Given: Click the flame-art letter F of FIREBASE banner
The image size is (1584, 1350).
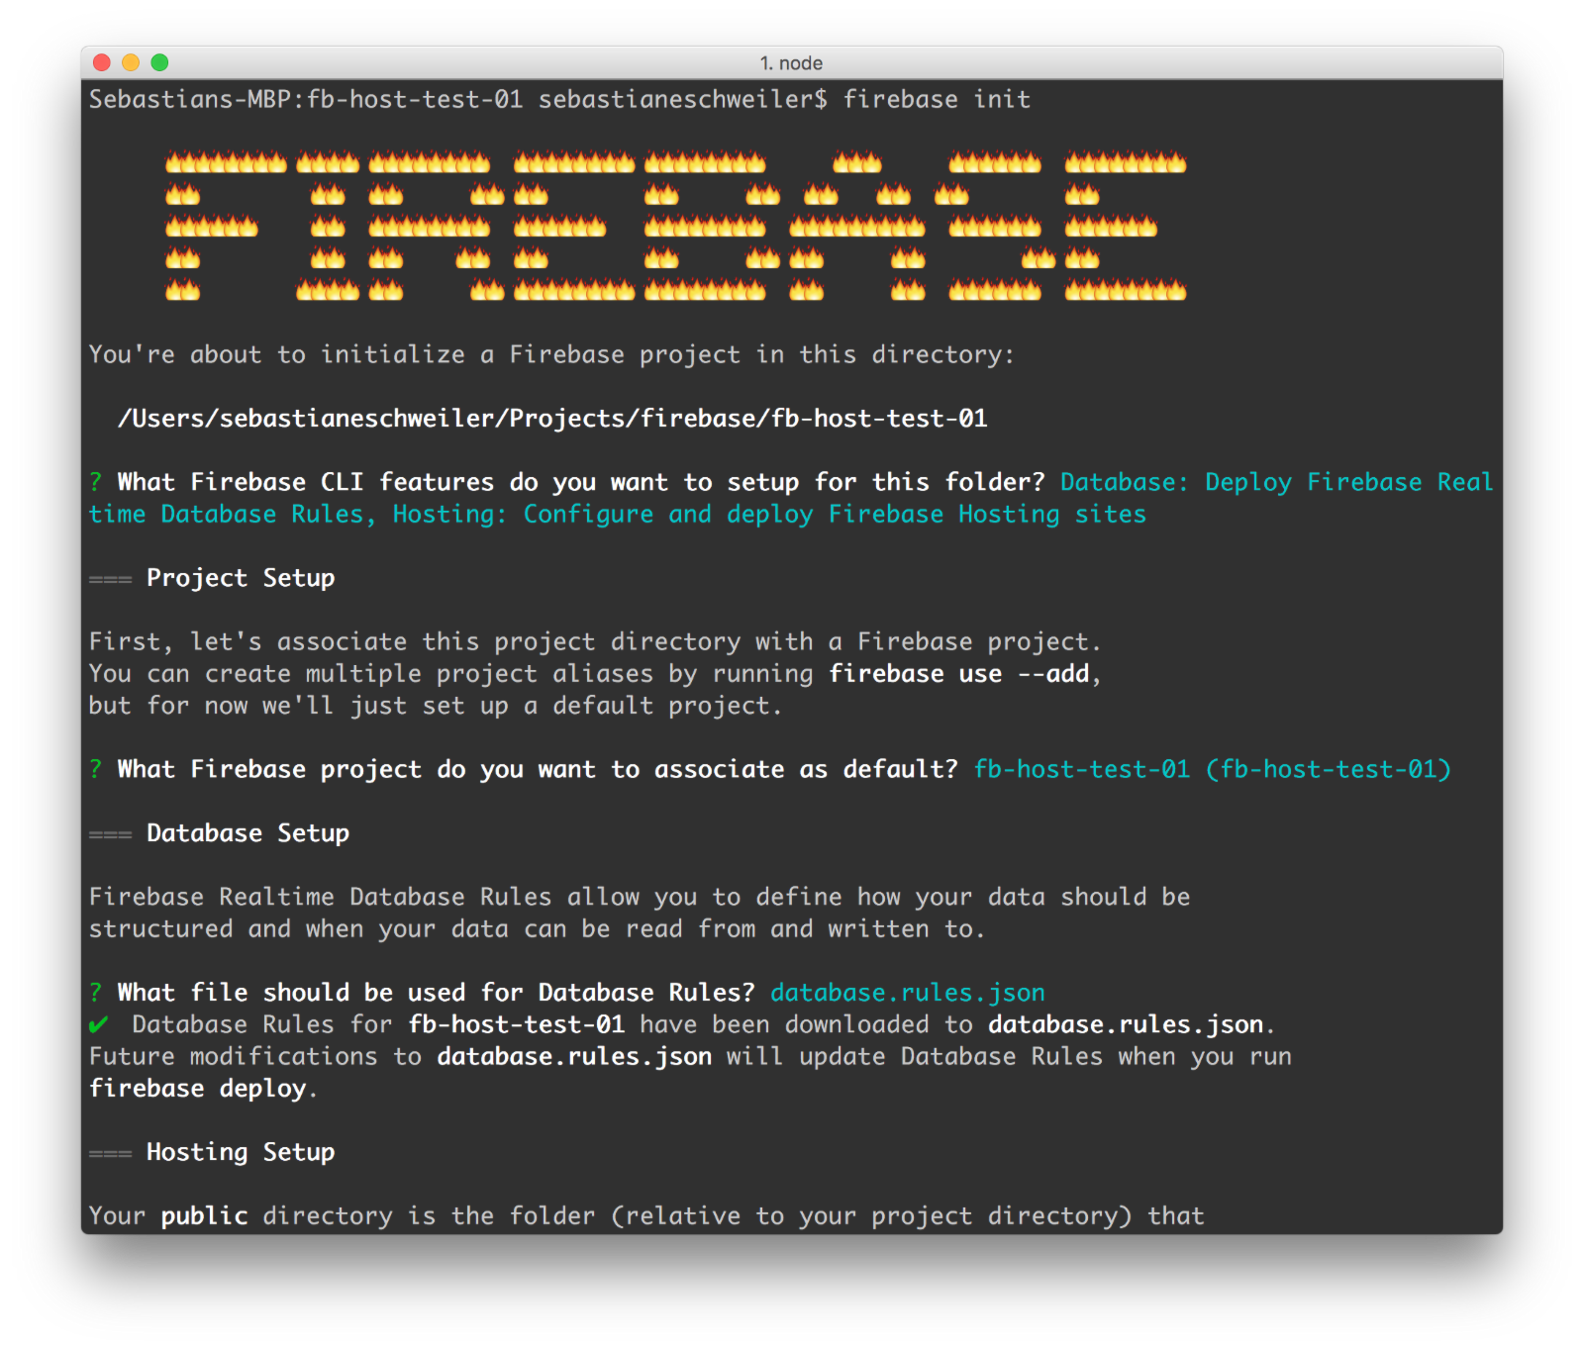Looking at the screenshot, I should click(x=225, y=227).
